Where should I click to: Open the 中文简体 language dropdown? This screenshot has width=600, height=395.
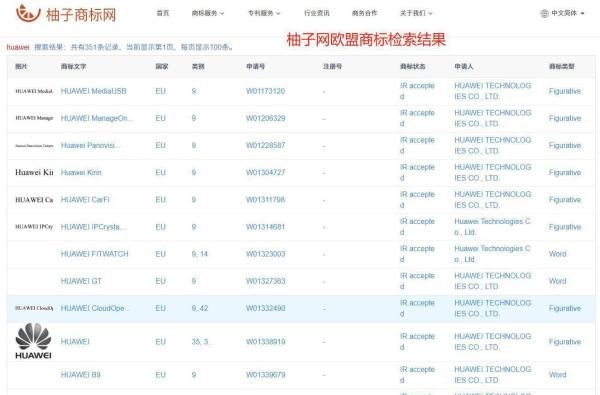click(x=568, y=13)
